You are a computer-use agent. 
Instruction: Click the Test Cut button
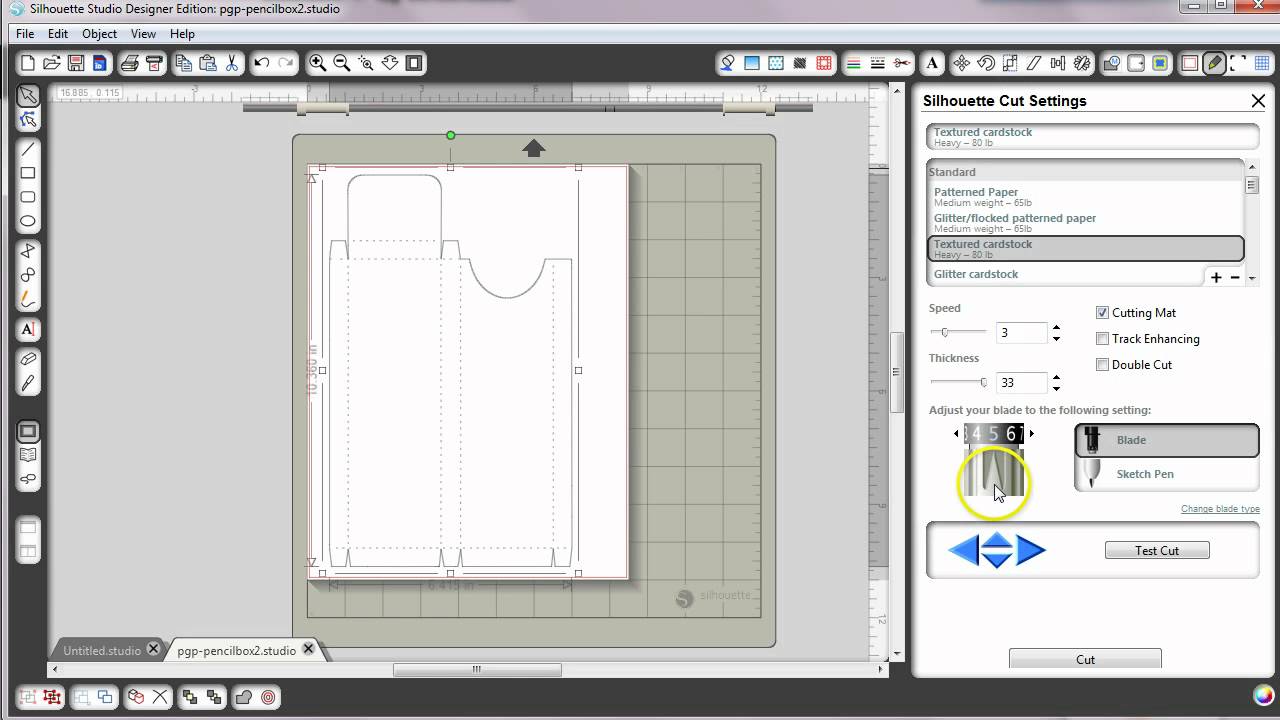coord(1157,551)
